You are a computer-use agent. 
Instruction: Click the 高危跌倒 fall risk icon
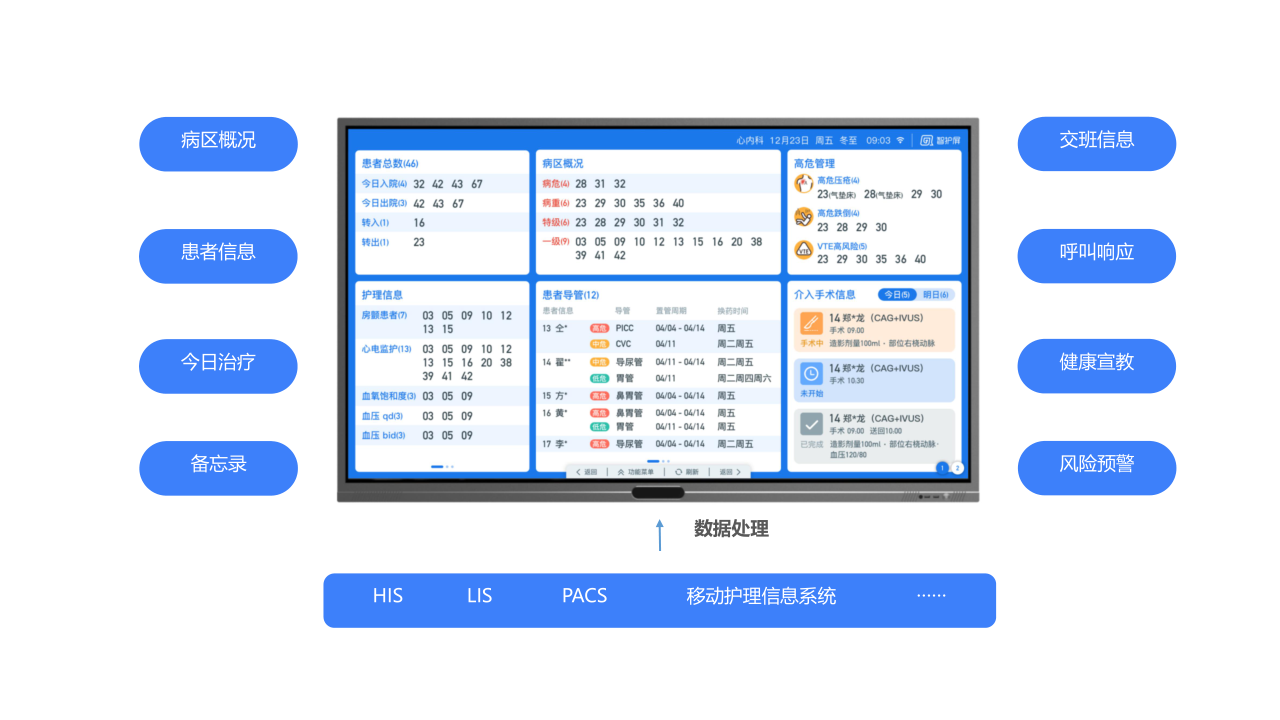click(x=803, y=217)
